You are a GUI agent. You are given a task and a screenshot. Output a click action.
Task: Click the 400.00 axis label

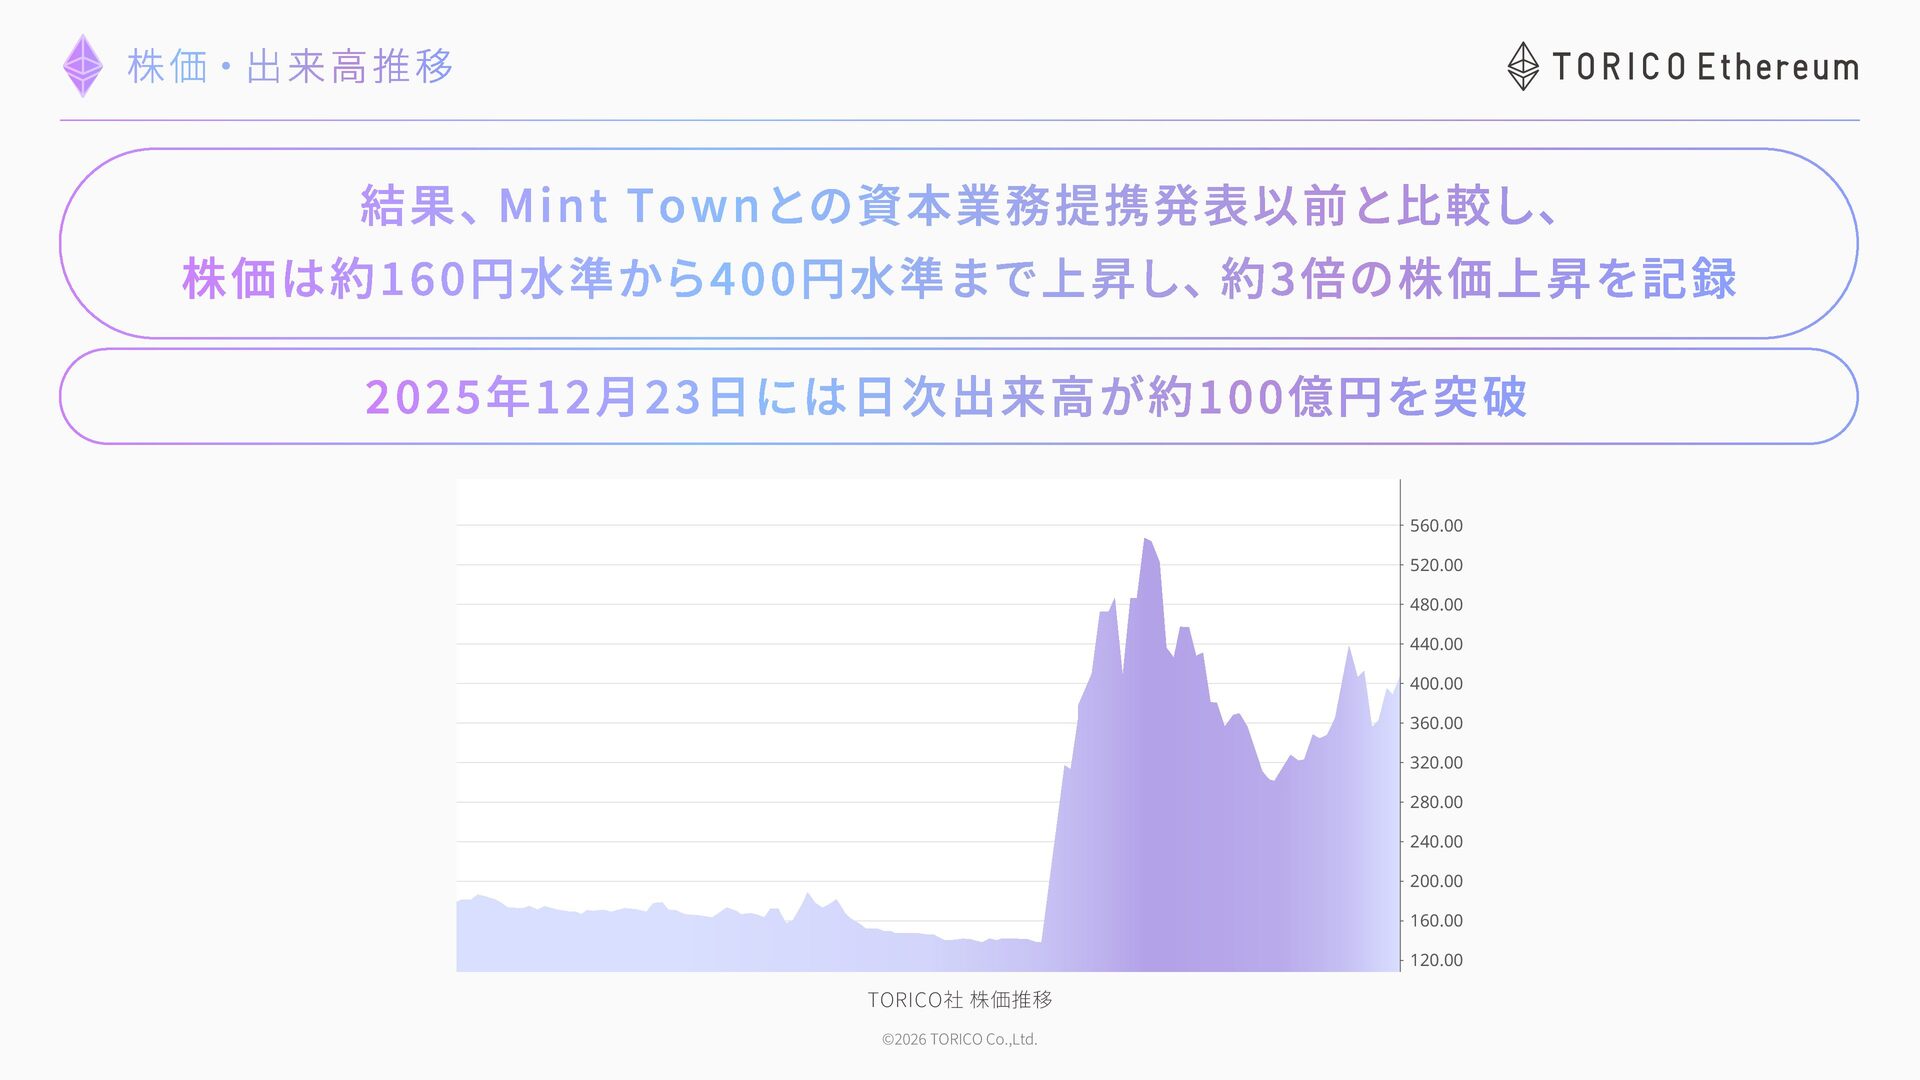pos(1435,684)
